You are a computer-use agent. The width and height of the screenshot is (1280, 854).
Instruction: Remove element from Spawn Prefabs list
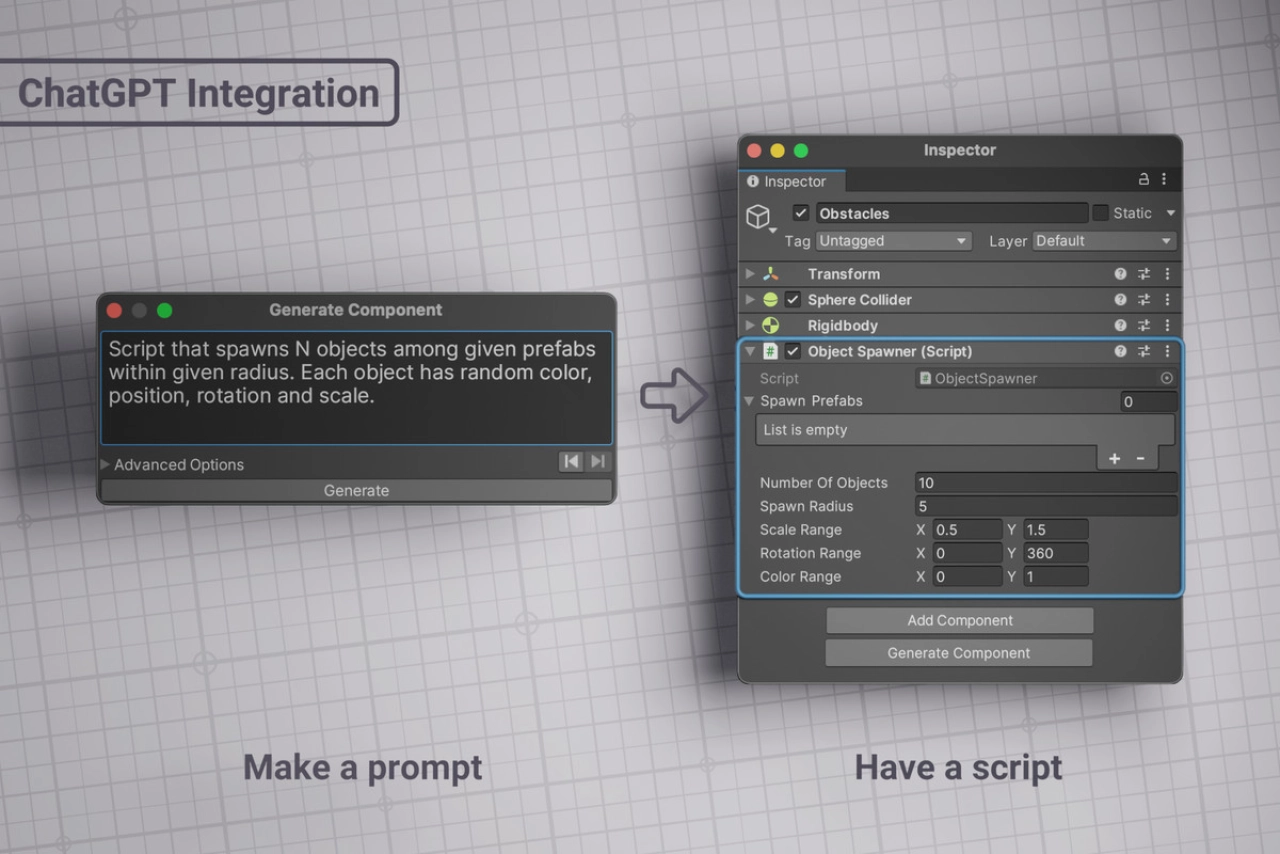click(x=1141, y=459)
